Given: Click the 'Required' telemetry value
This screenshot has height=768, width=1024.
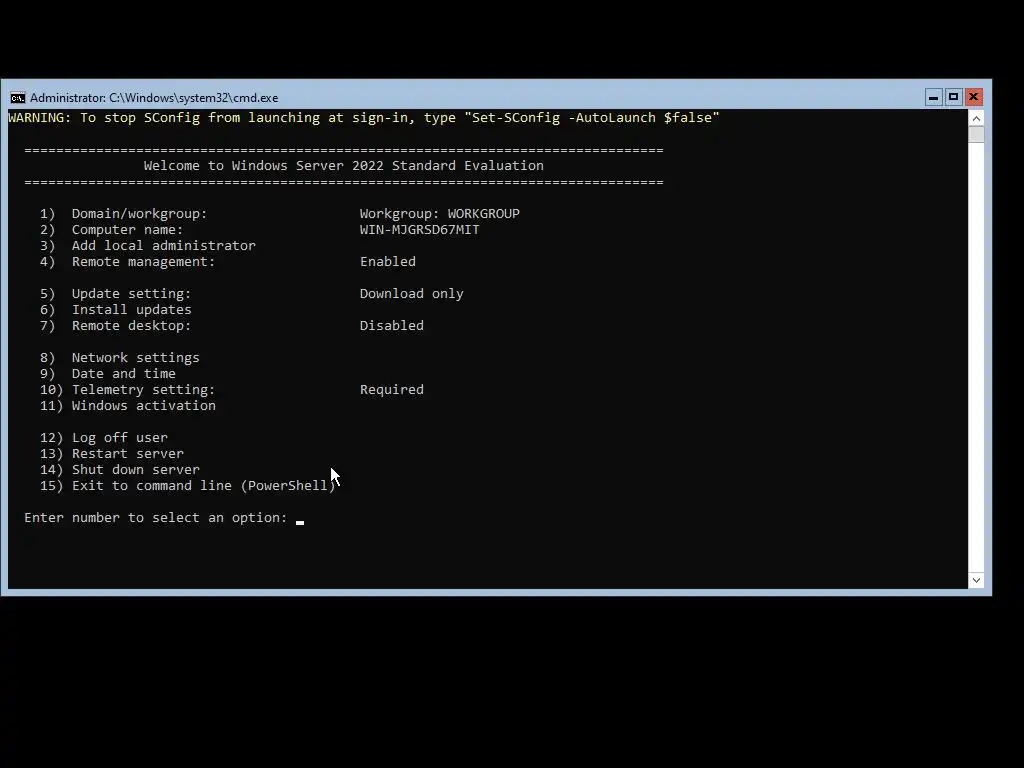Looking at the screenshot, I should (x=391, y=390).
